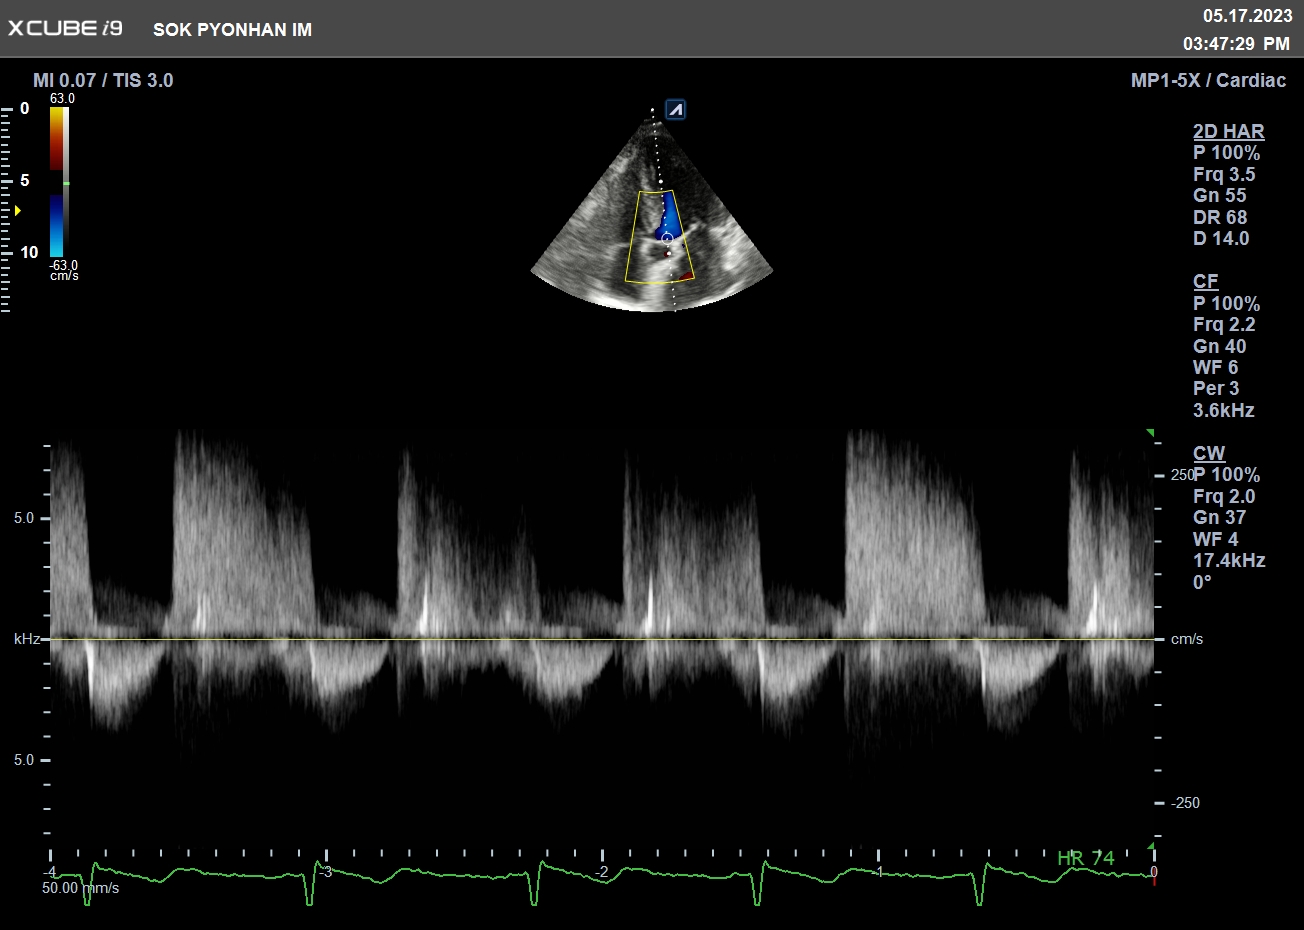1304x930 pixels.
Task: Select the CW parameter header
Action: point(1208,453)
